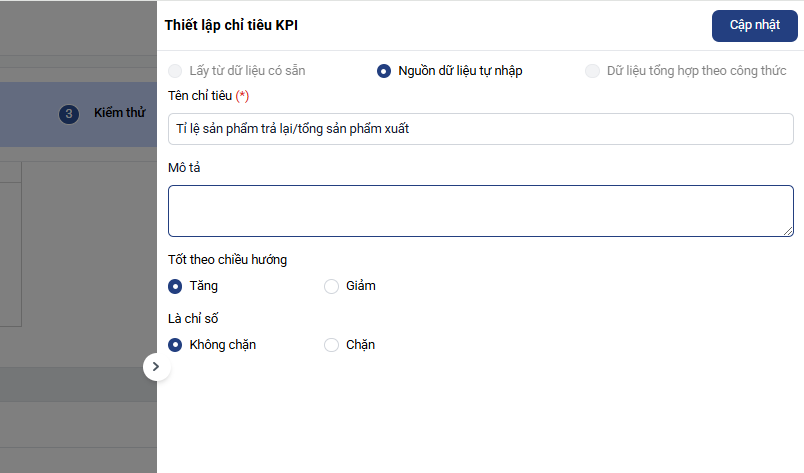804x473 pixels.
Task: Select the Không chặn radio option
Action: click(176, 345)
